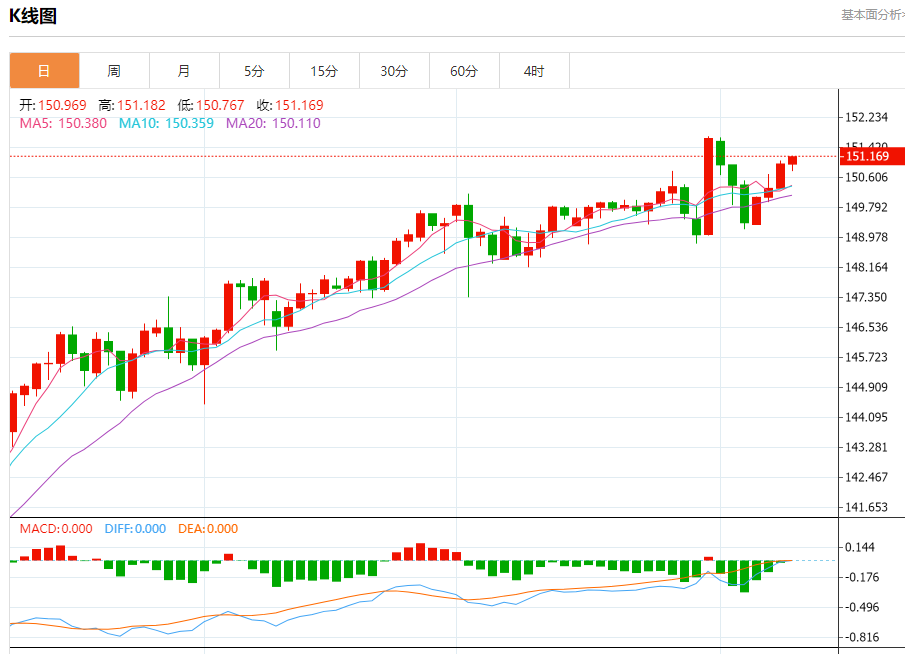Screen dimensions: 905x654
Task: Click the rightmost latest red candlestick
Action: pos(792,161)
